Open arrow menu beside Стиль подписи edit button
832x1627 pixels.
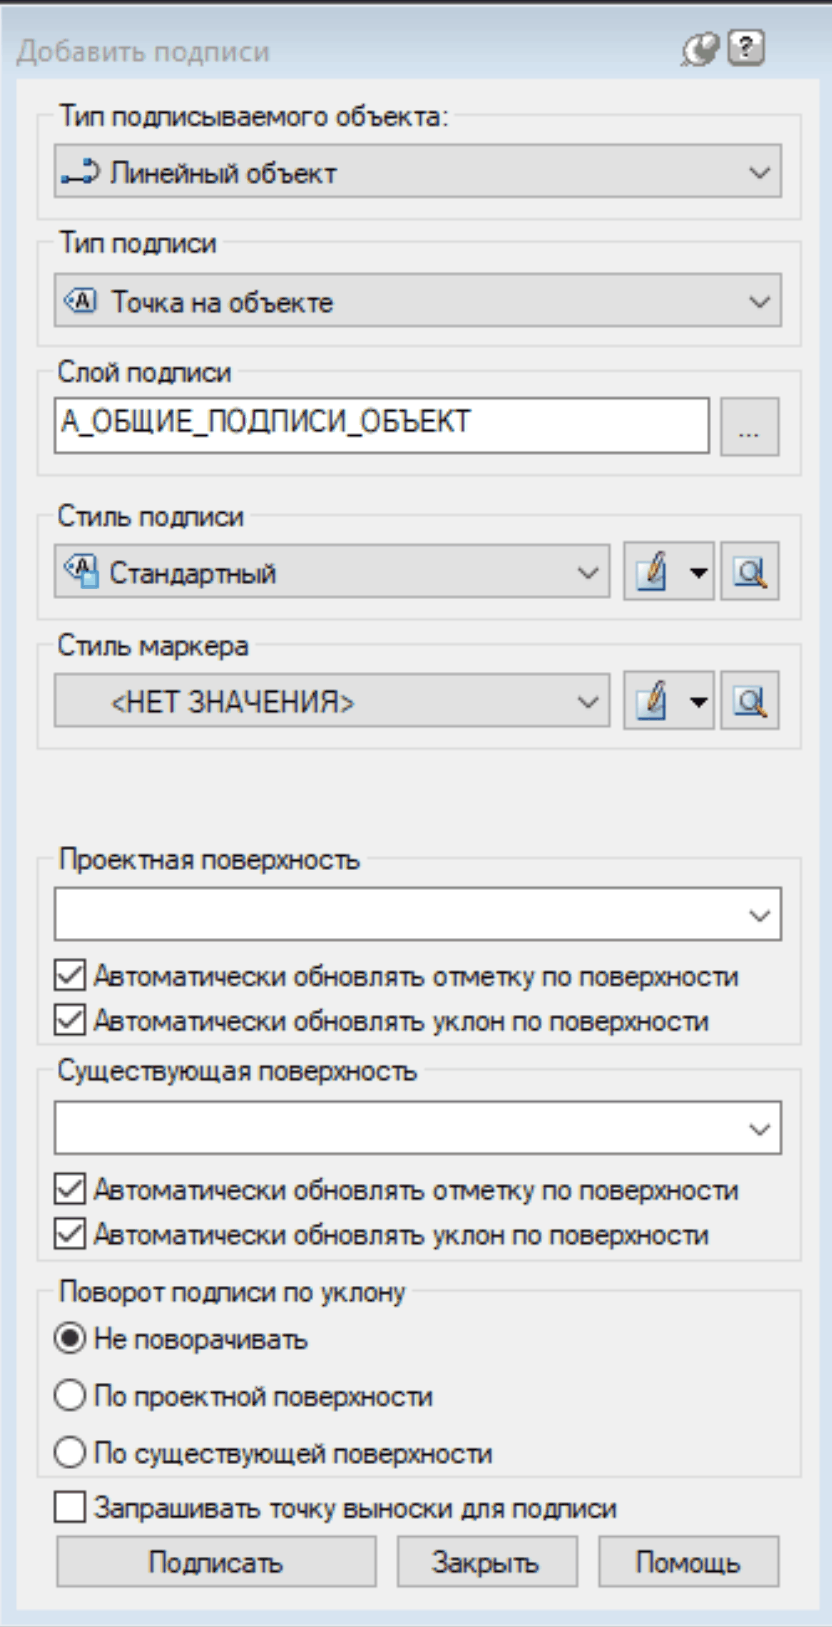point(699,573)
